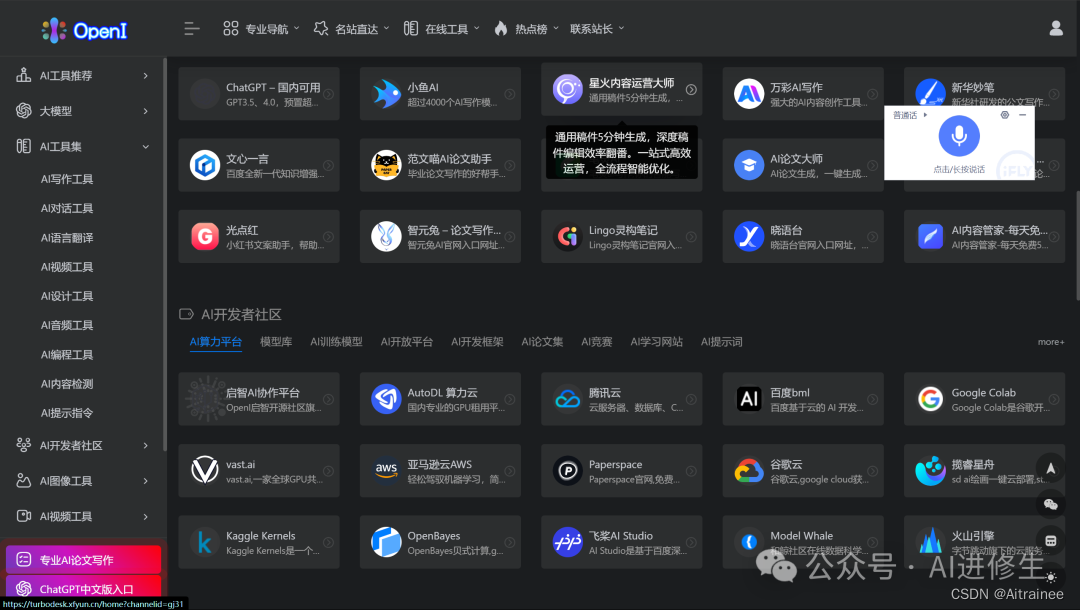Click the 光点红 red G icon
Screen dimensions: 1080x610
tap(205, 237)
